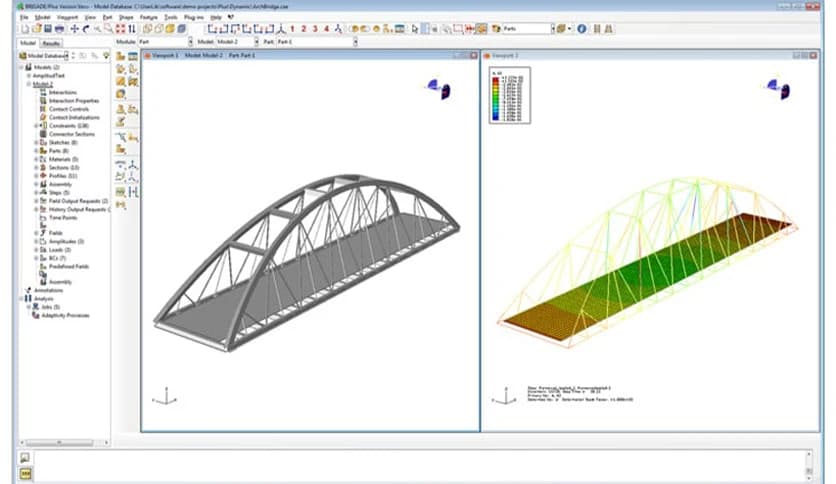Click the New model database icon
The height and width of the screenshot is (484, 836).
click(24, 29)
